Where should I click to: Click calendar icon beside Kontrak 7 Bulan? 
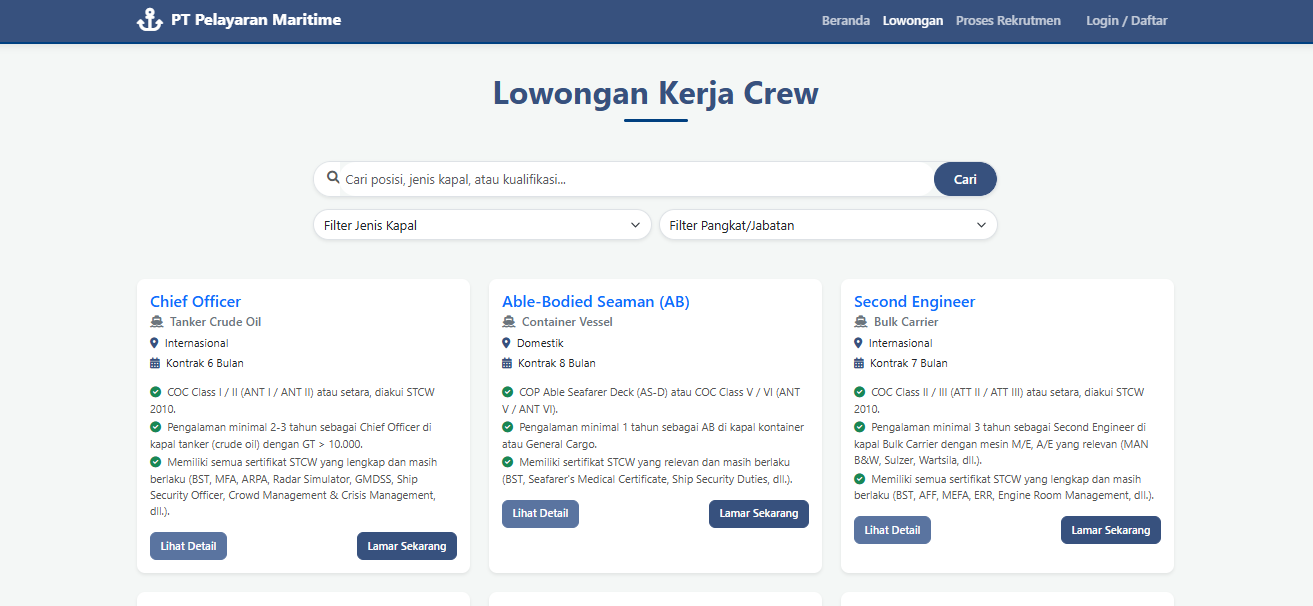tap(859, 363)
